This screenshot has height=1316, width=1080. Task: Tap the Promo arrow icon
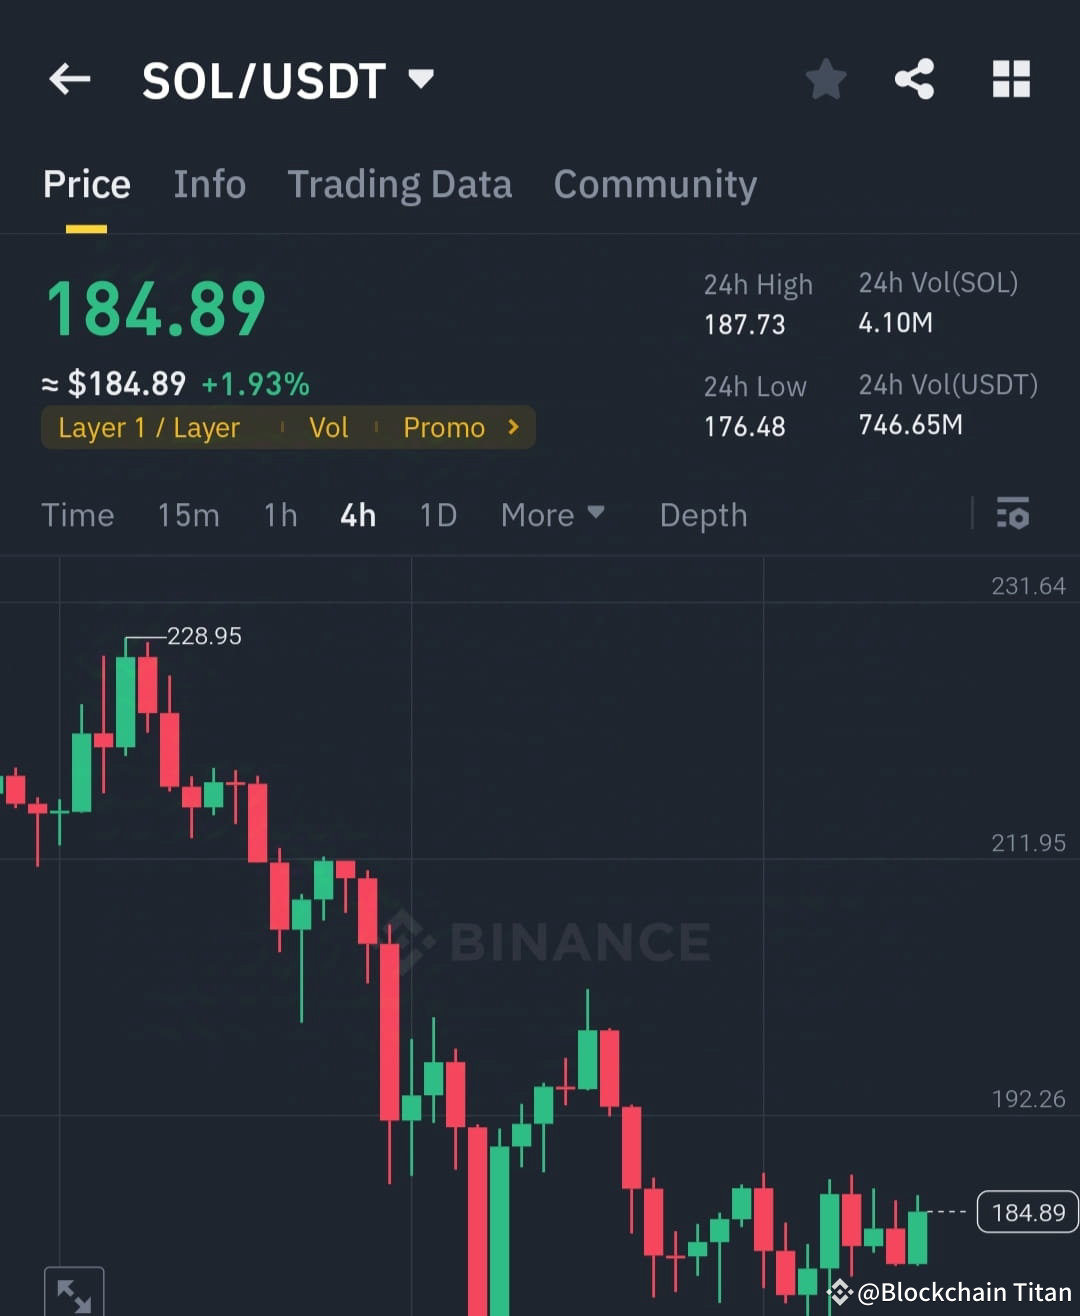tap(512, 427)
